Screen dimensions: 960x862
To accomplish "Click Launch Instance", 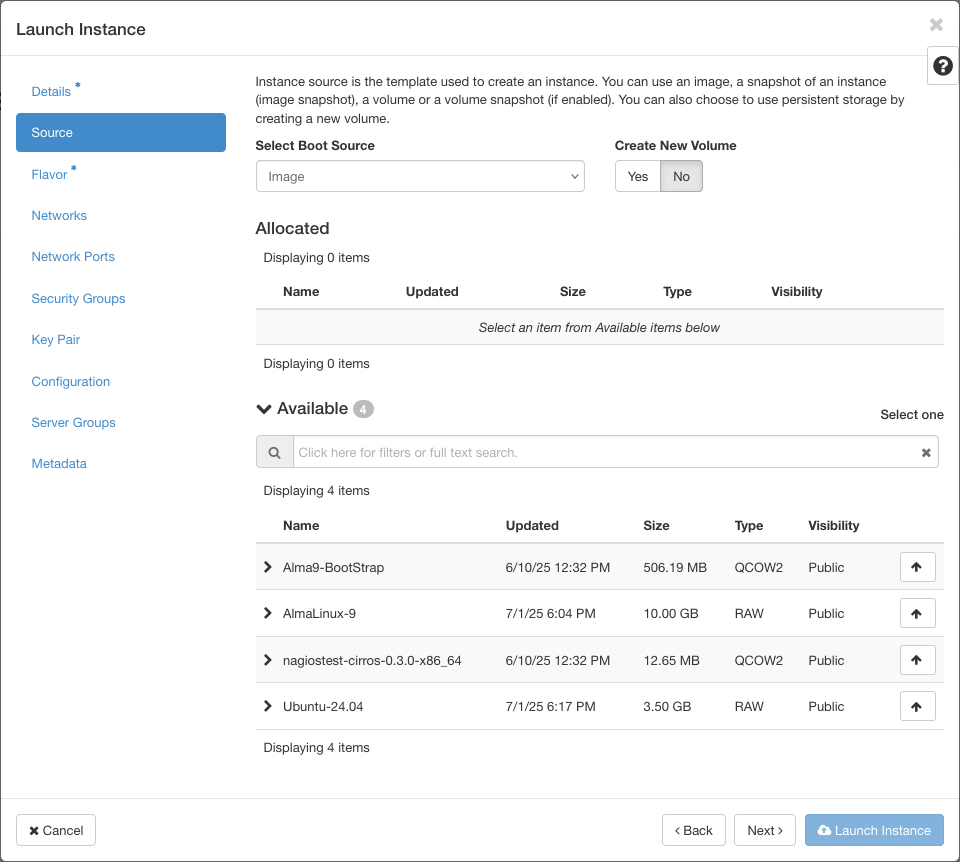I will pyautogui.click(x=874, y=830).
